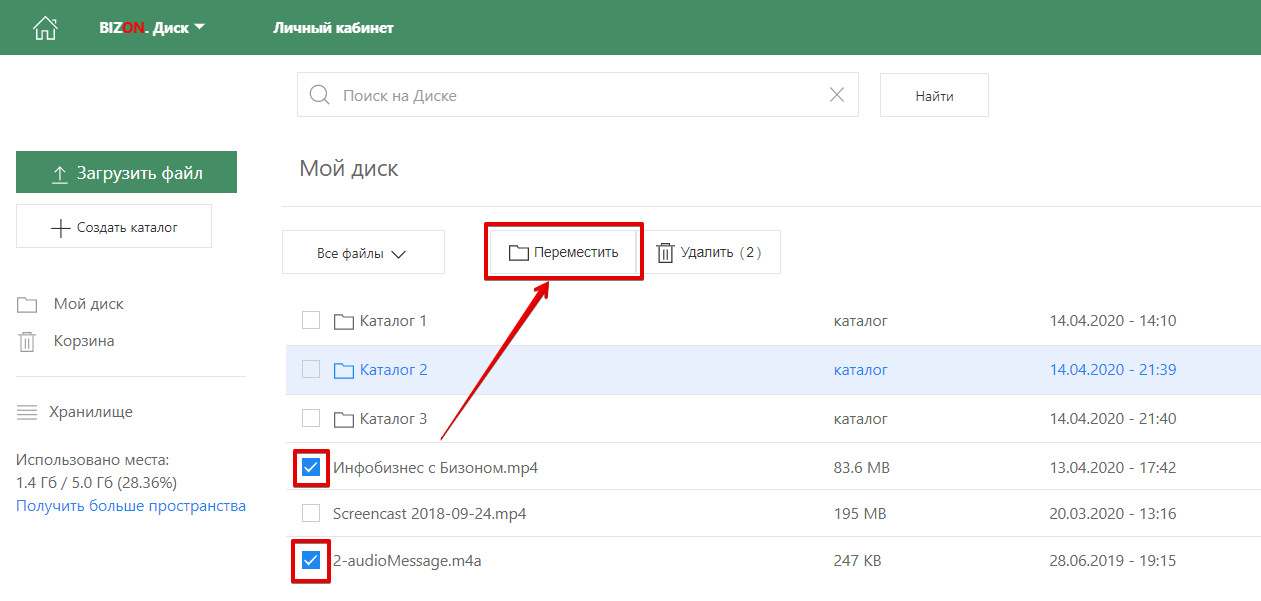Click Получить больше пространства link

point(131,506)
